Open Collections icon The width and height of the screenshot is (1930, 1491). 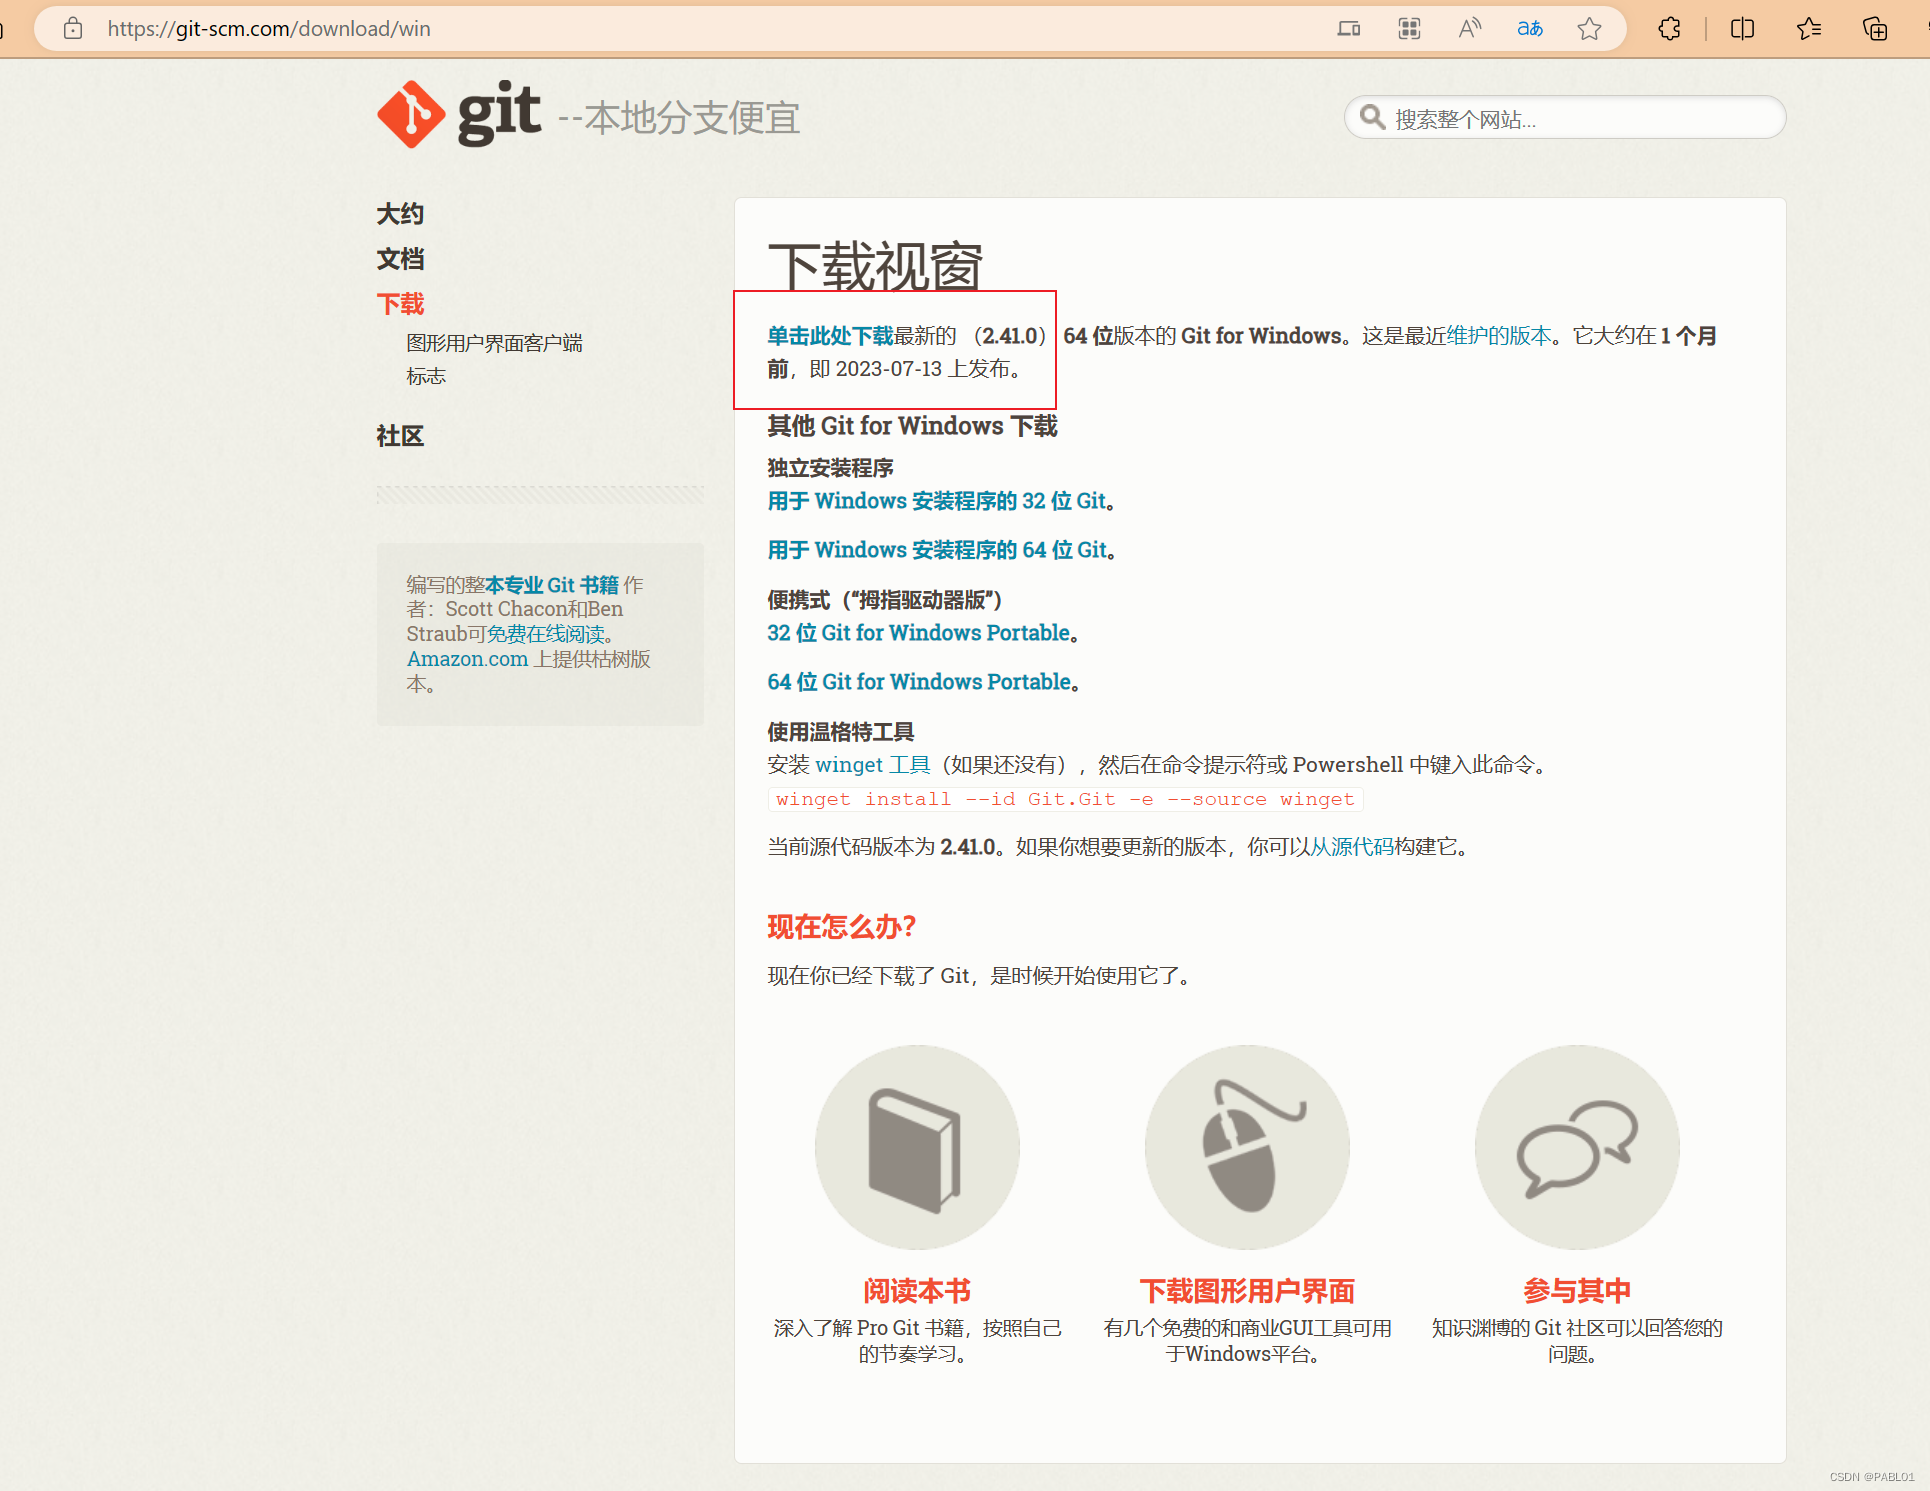tap(1875, 28)
